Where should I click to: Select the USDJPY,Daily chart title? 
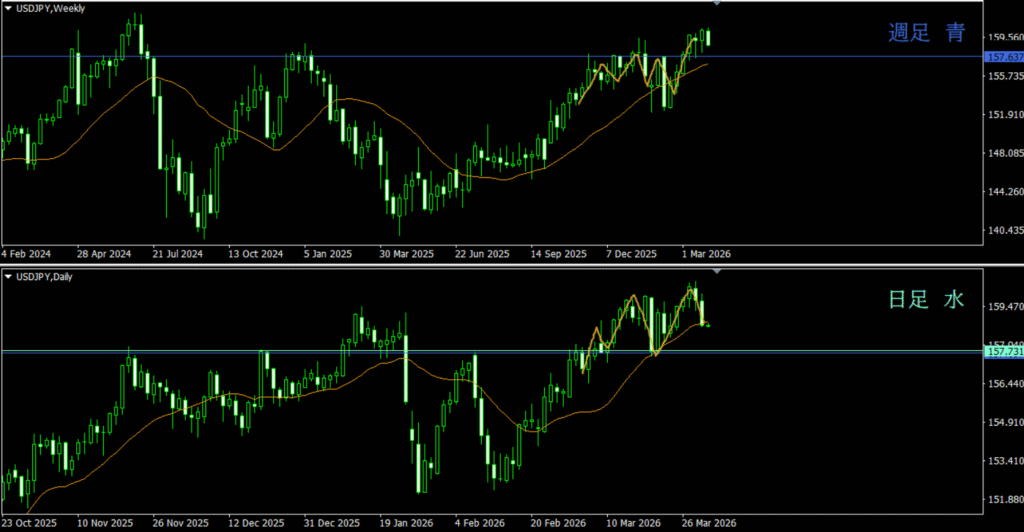coord(46,275)
